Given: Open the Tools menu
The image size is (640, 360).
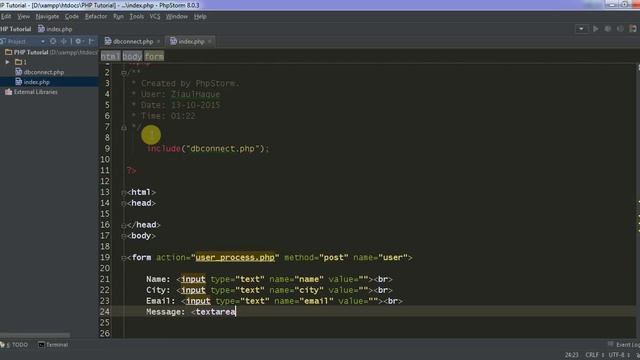Looking at the screenshot, I should pos(137,16).
